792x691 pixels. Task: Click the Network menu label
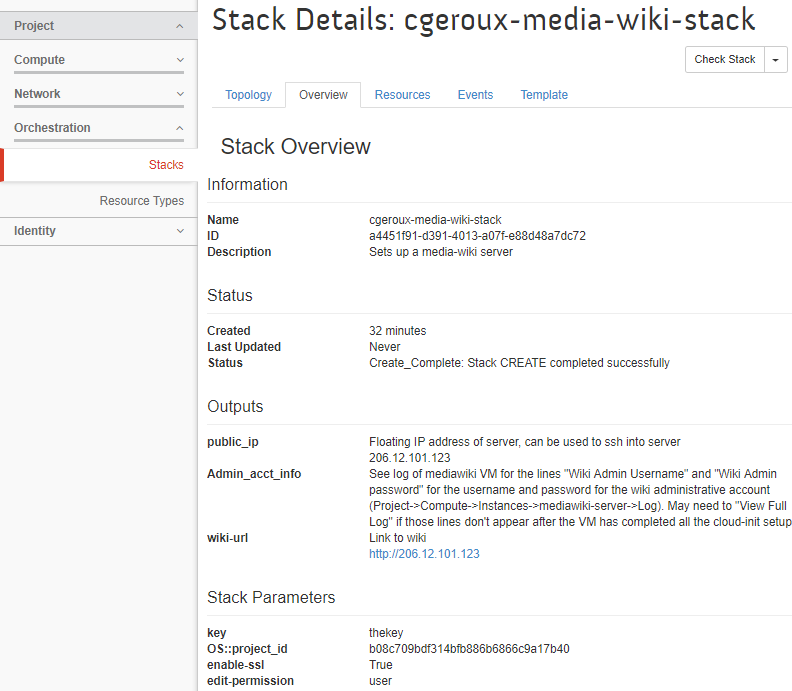pyautogui.click(x=37, y=94)
